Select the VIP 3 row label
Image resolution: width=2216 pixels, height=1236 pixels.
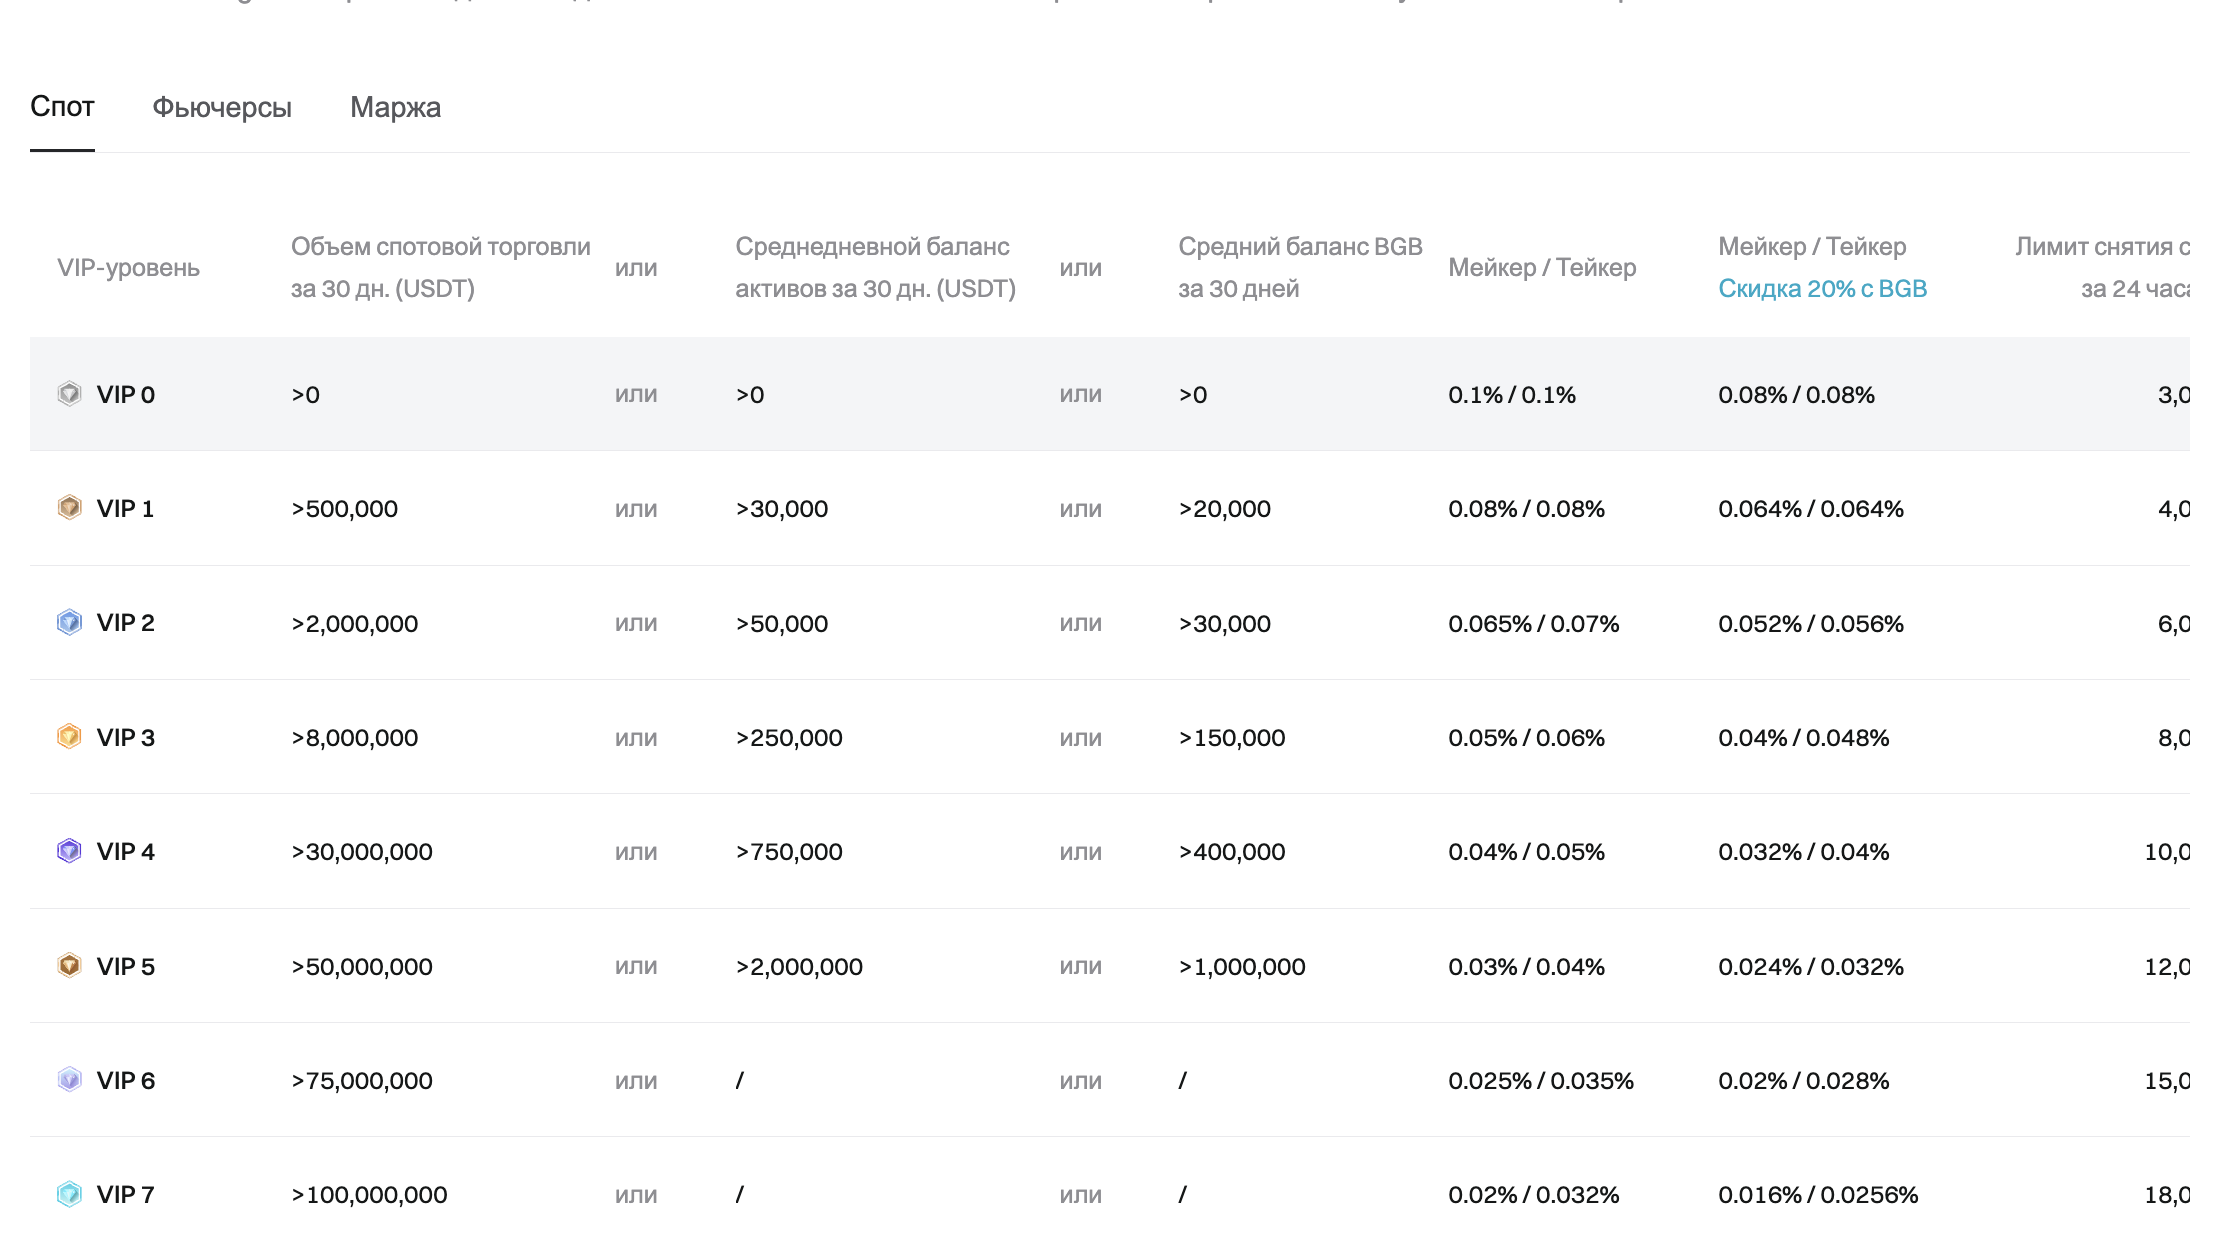click(126, 737)
